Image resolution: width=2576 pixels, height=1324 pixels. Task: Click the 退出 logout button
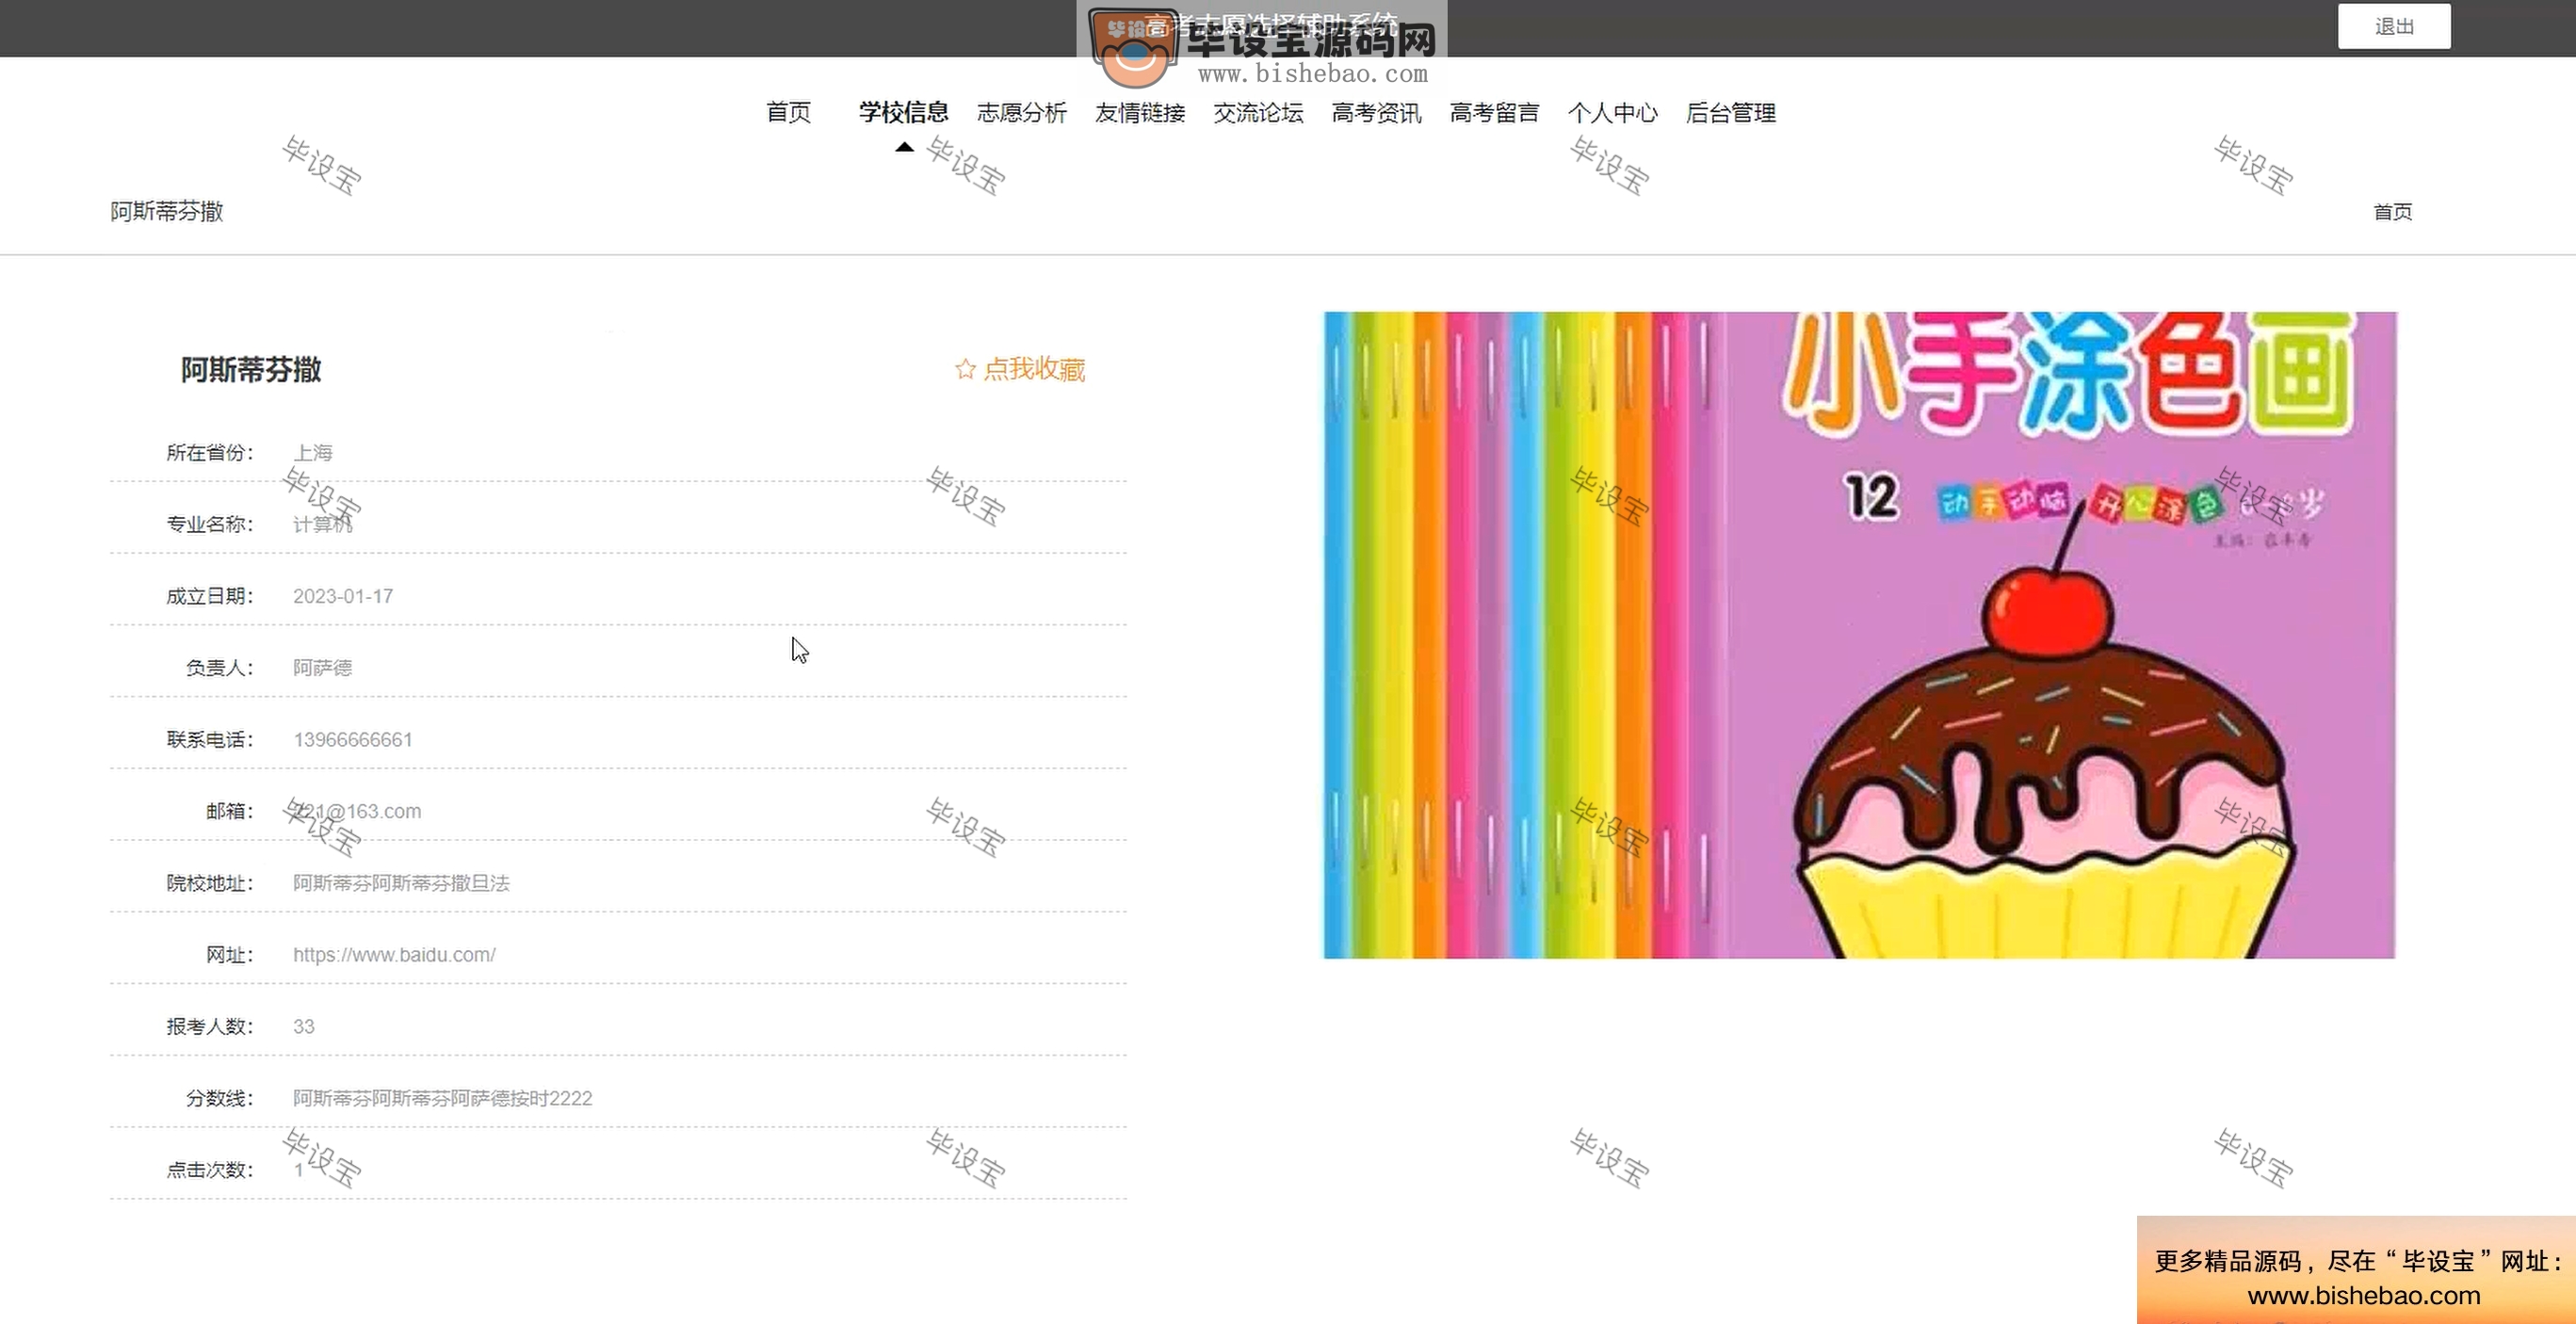[2394, 27]
